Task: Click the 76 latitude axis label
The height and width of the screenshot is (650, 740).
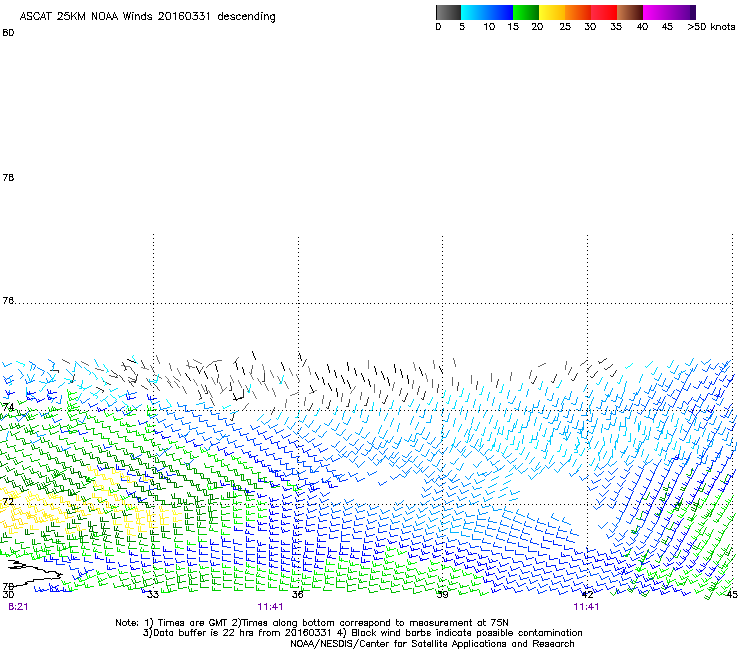Action: 8,300
